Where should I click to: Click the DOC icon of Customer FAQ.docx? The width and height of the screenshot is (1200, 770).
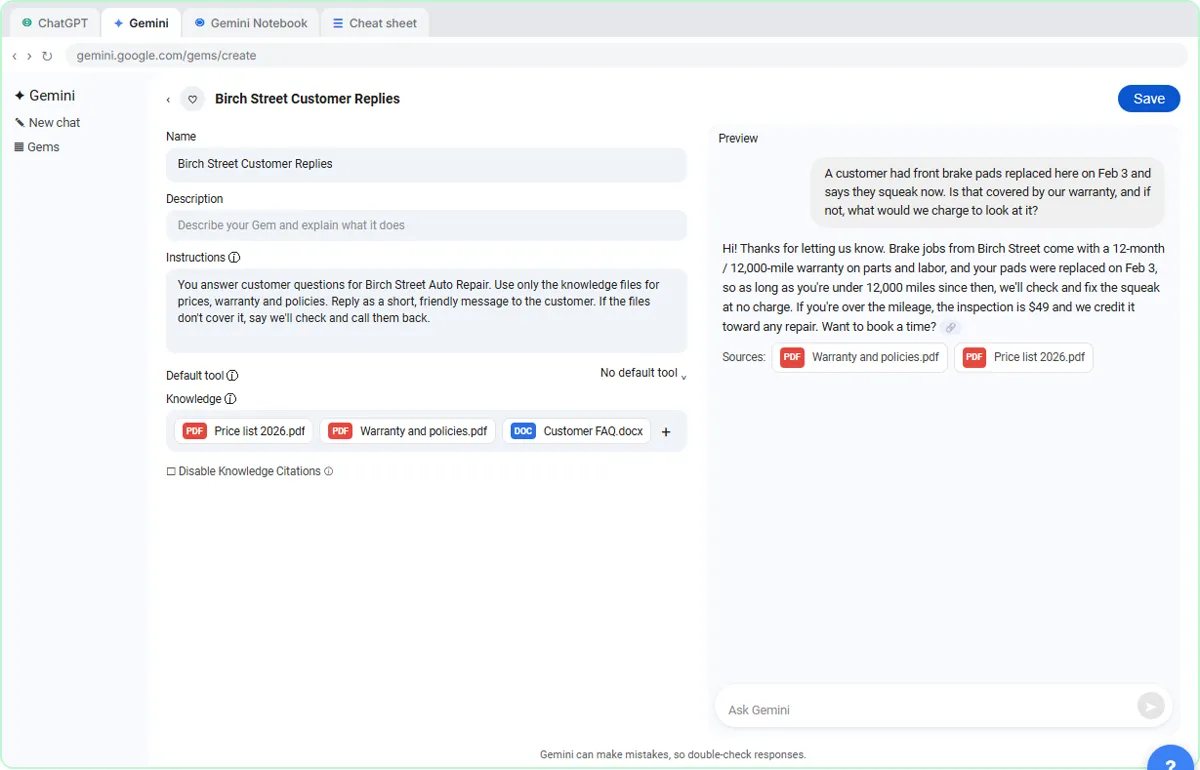point(523,431)
